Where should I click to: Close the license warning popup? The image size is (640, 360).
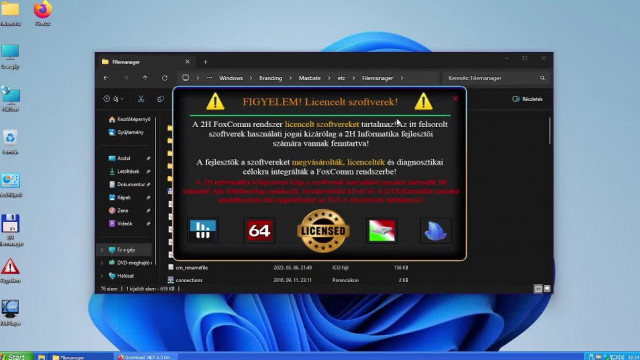[x=455, y=98]
